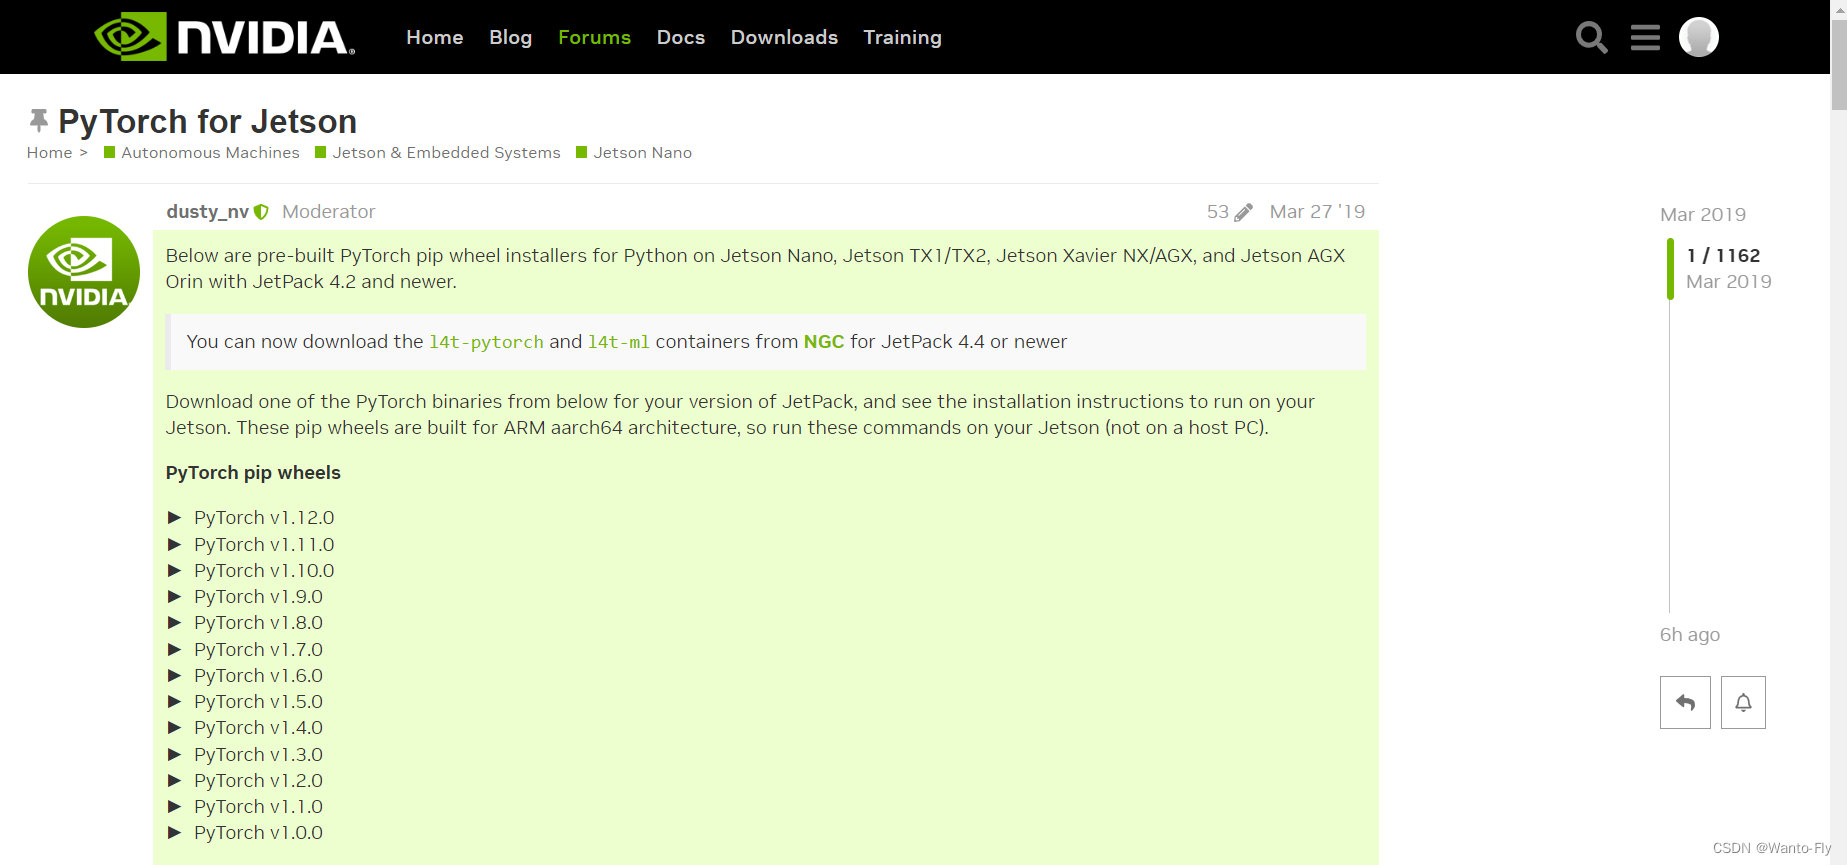Image resolution: width=1847 pixels, height=865 pixels.
Task: Open Jetson Nano category
Action: (x=634, y=153)
